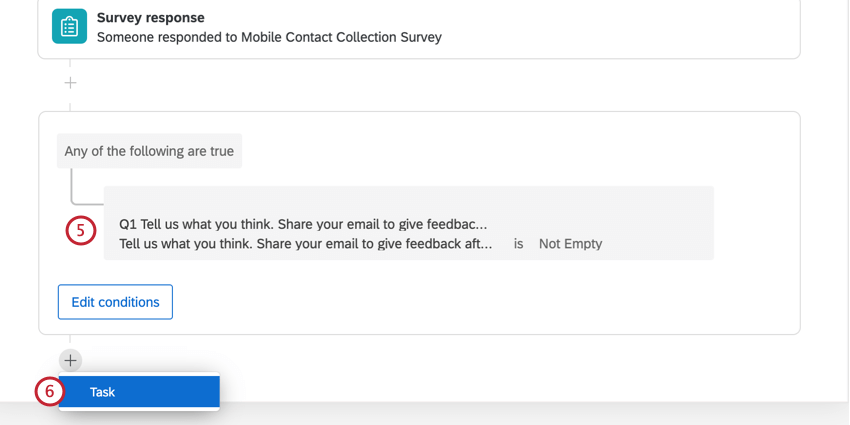This screenshot has height=425, width=850.
Task: Click the 'is' operator in the condition
Action: [519, 244]
